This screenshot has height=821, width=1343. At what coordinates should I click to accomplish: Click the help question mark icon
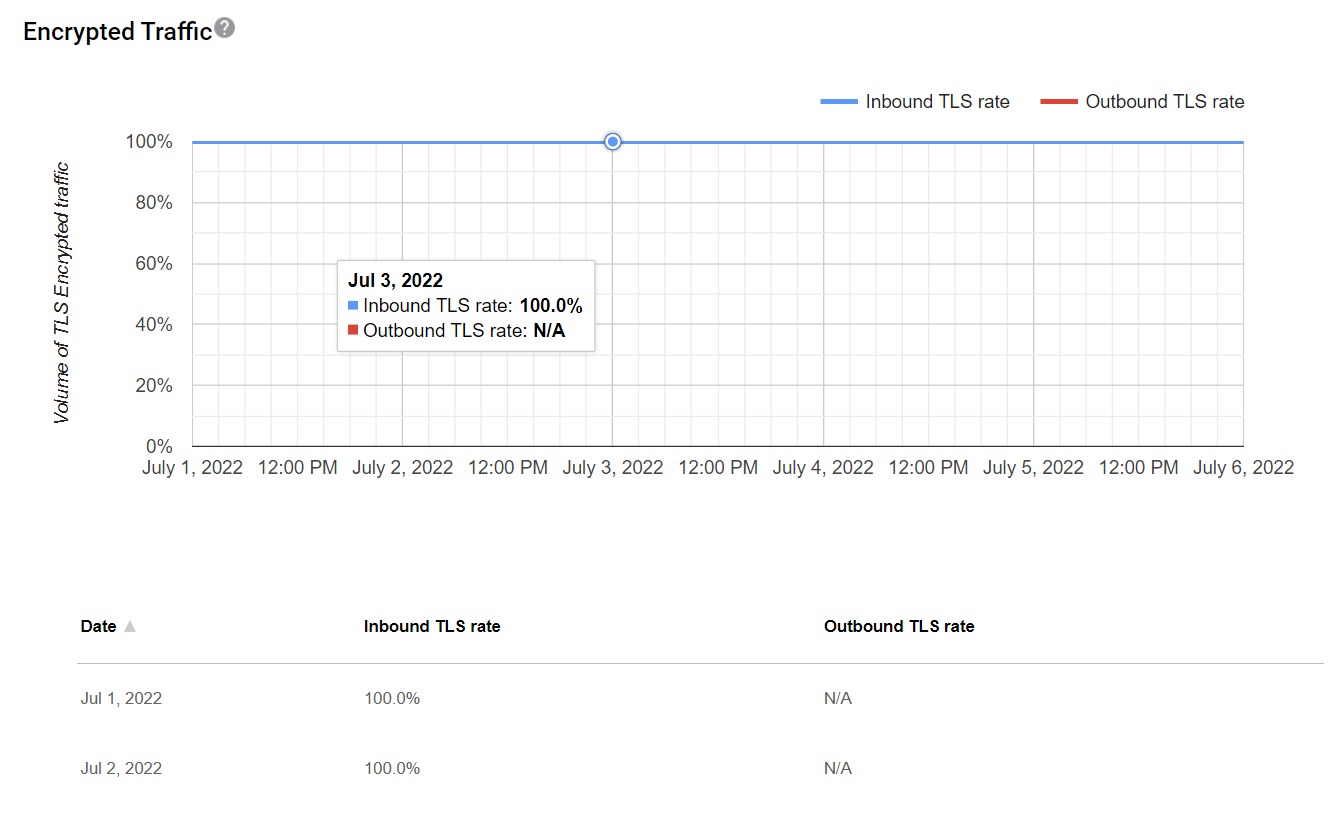[225, 28]
